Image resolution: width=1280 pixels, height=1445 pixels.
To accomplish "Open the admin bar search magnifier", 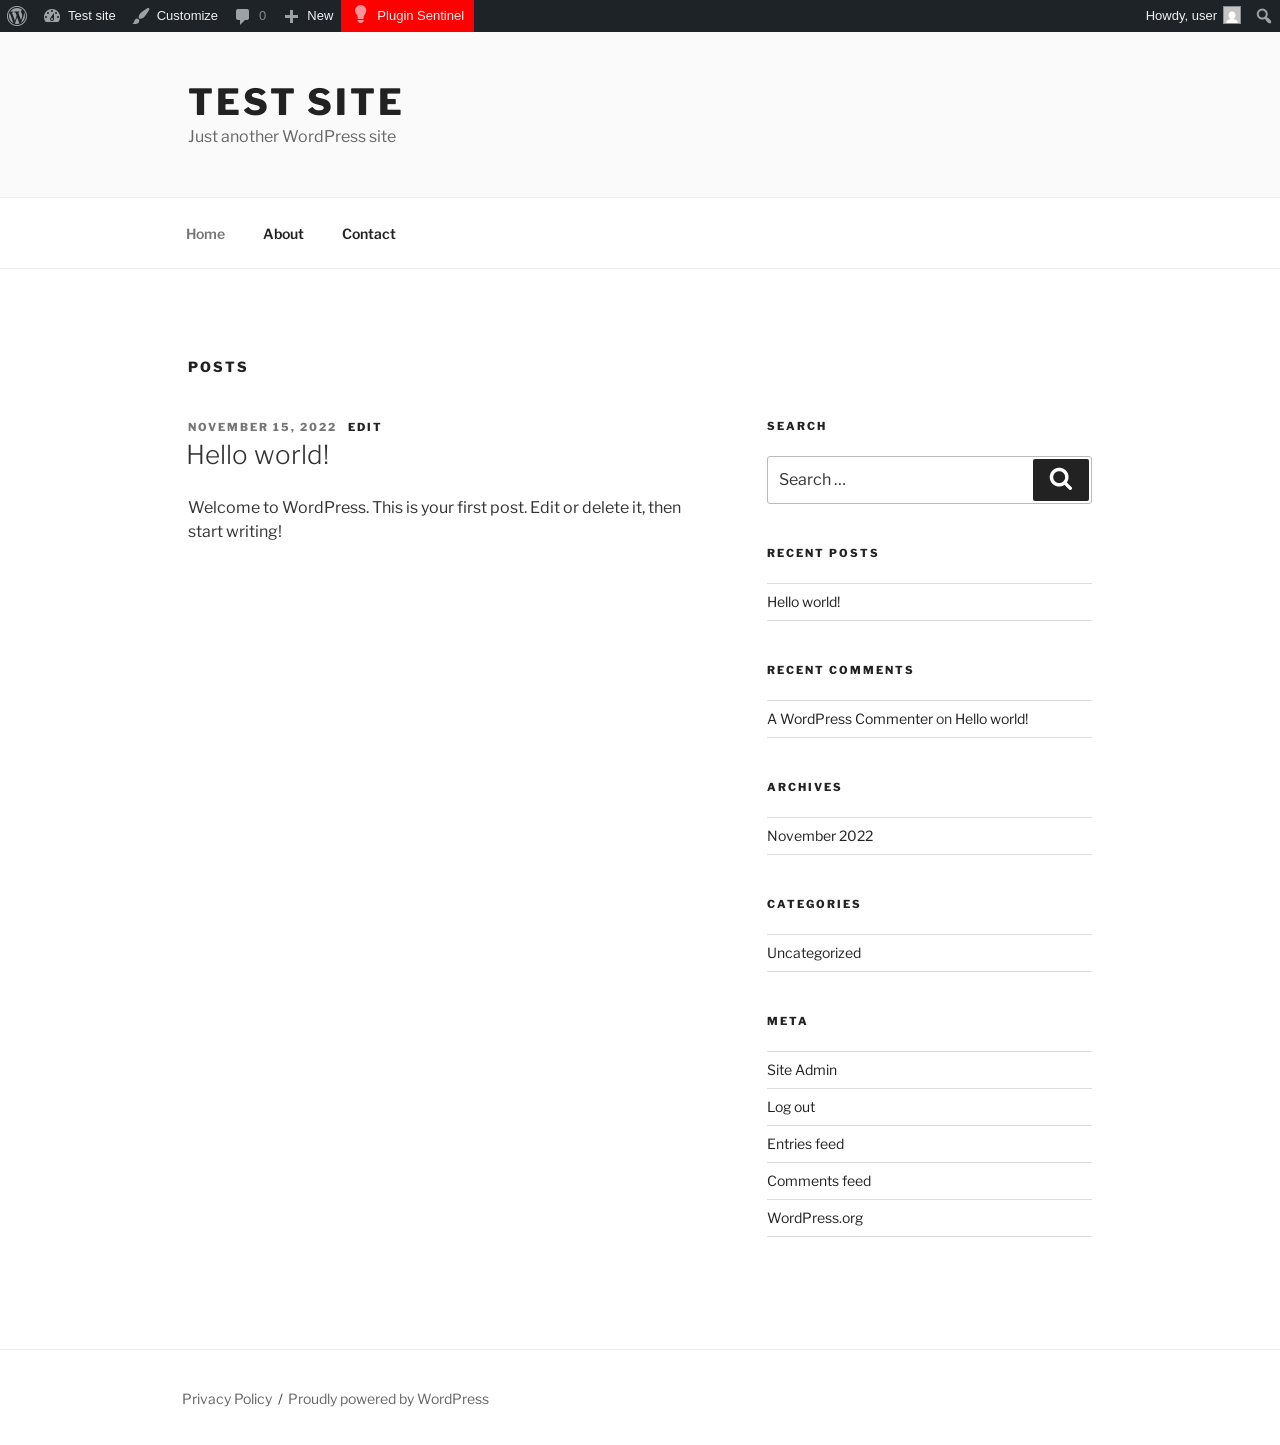I will click(x=1264, y=16).
